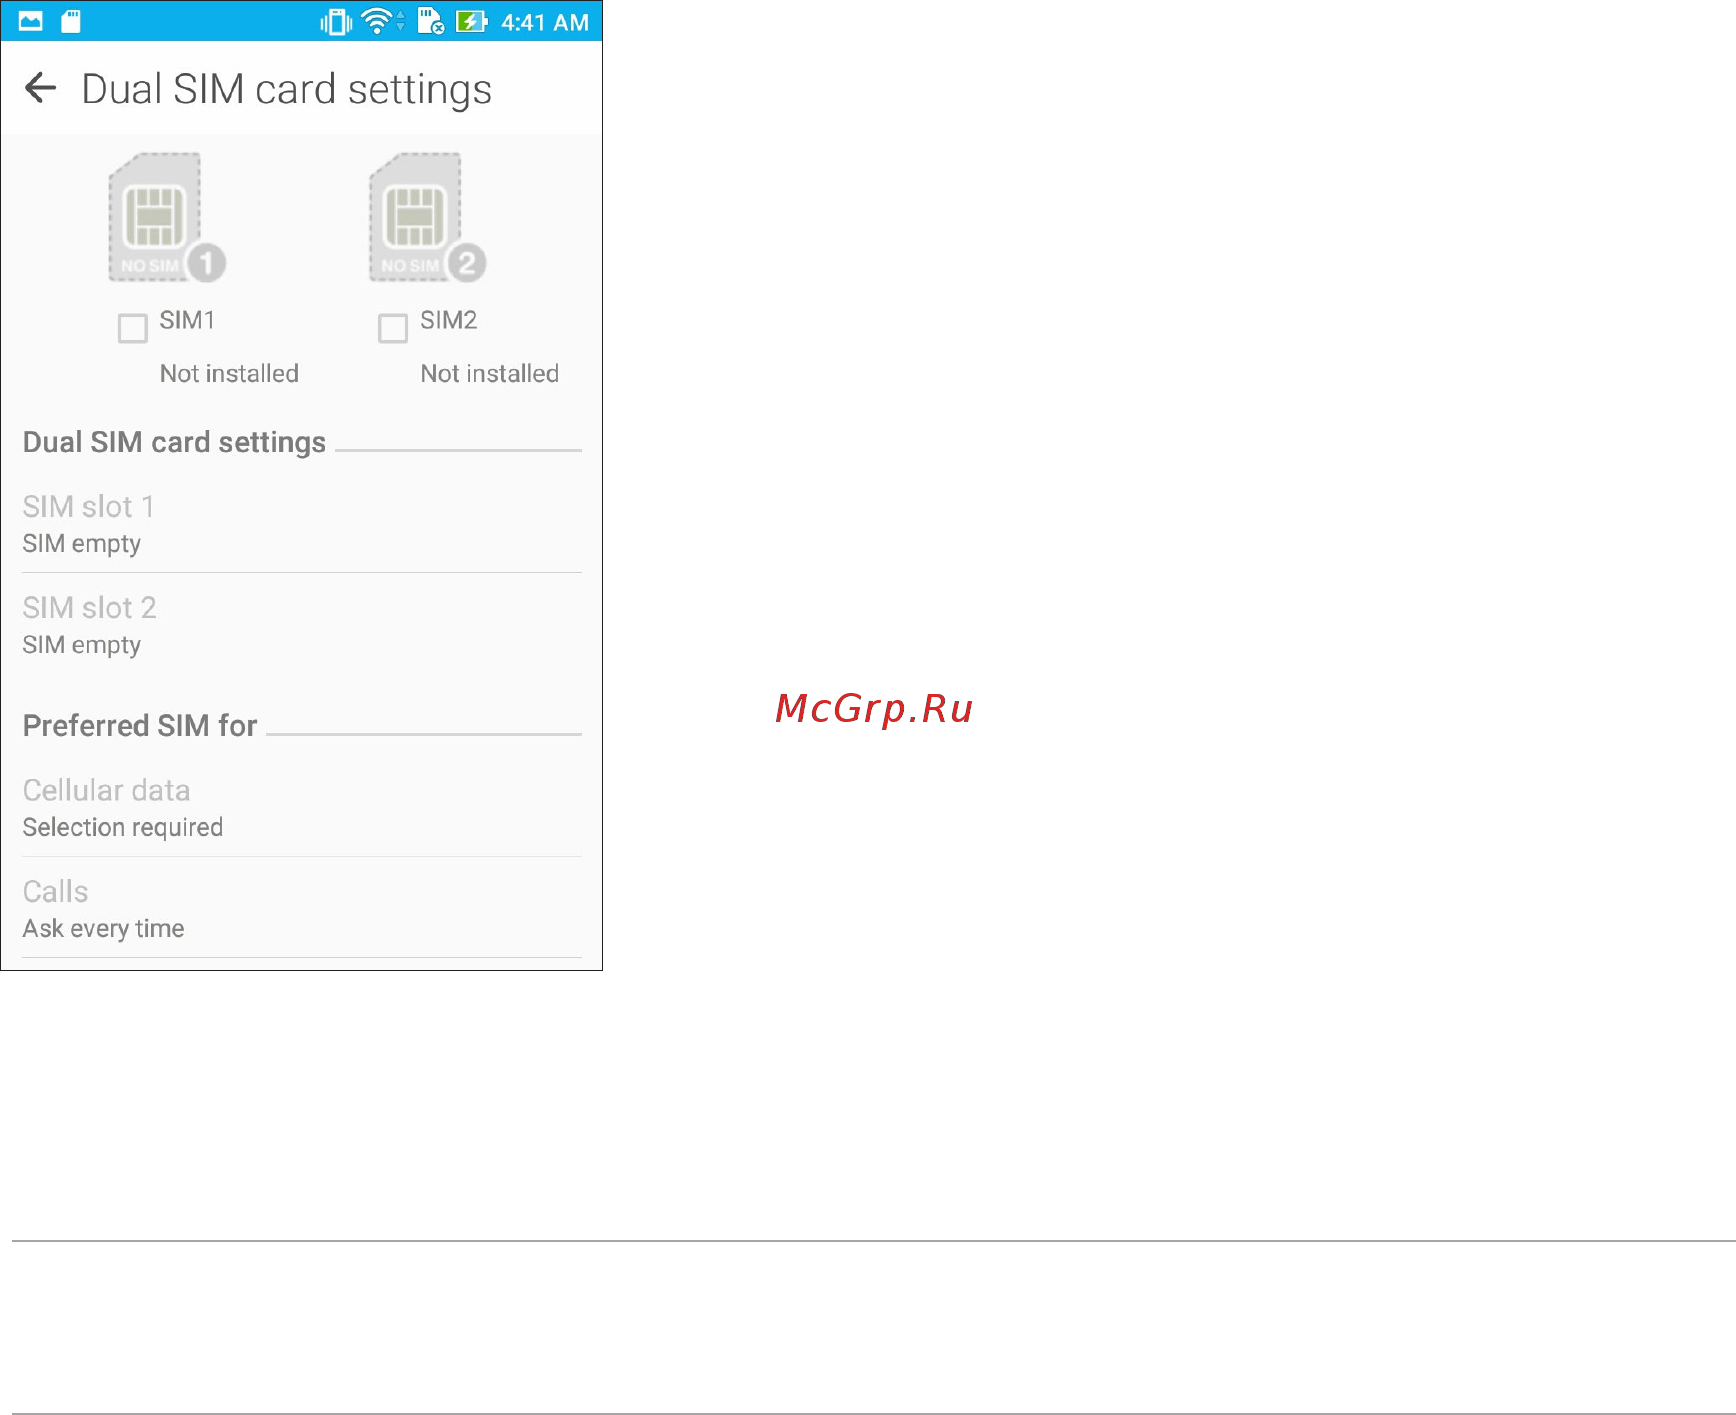Tap 'Not installed' under SIM1
The width and height of the screenshot is (1736, 1415).
tap(229, 373)
